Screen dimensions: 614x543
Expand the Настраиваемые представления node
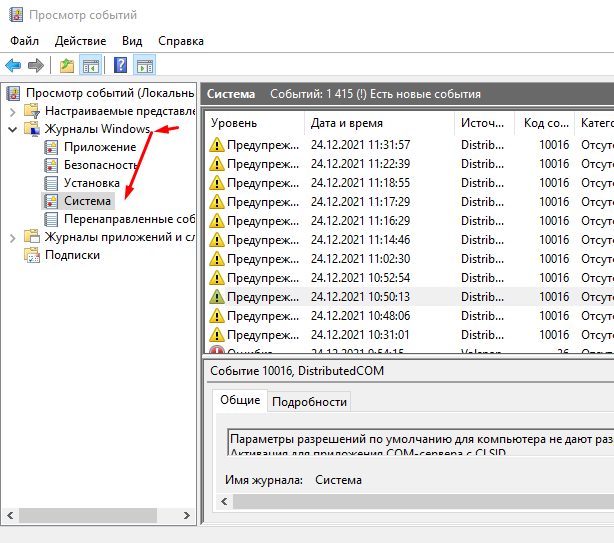coord(13,112)
